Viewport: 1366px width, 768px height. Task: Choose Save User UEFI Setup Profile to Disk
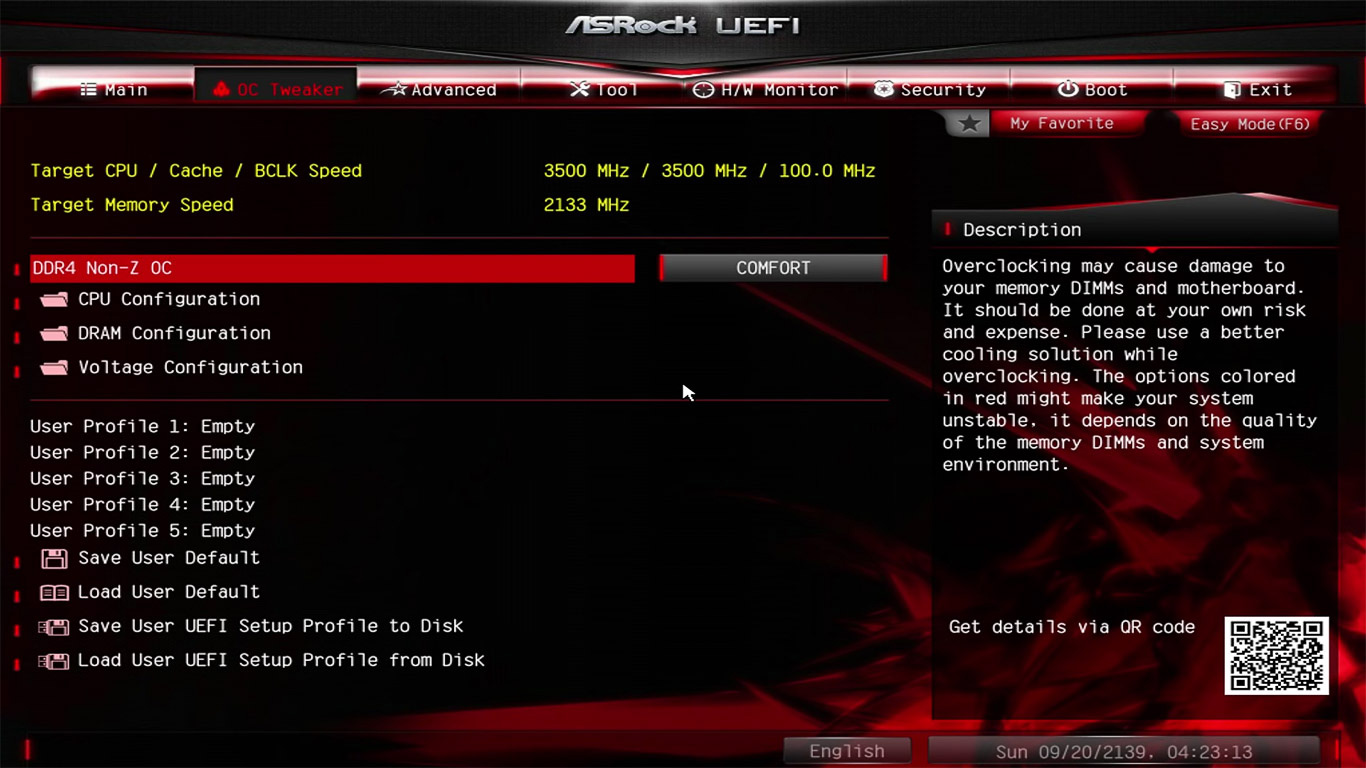click(270, 626)
